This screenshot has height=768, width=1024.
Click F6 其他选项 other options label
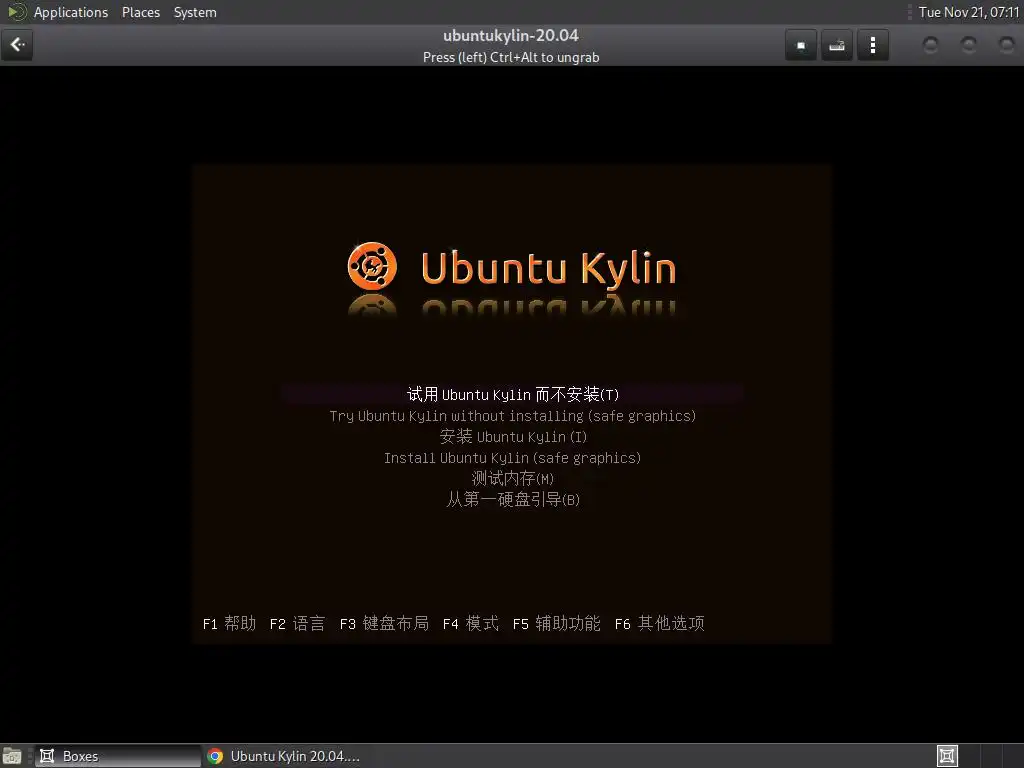pyautogui.click(x=660, y=624)
